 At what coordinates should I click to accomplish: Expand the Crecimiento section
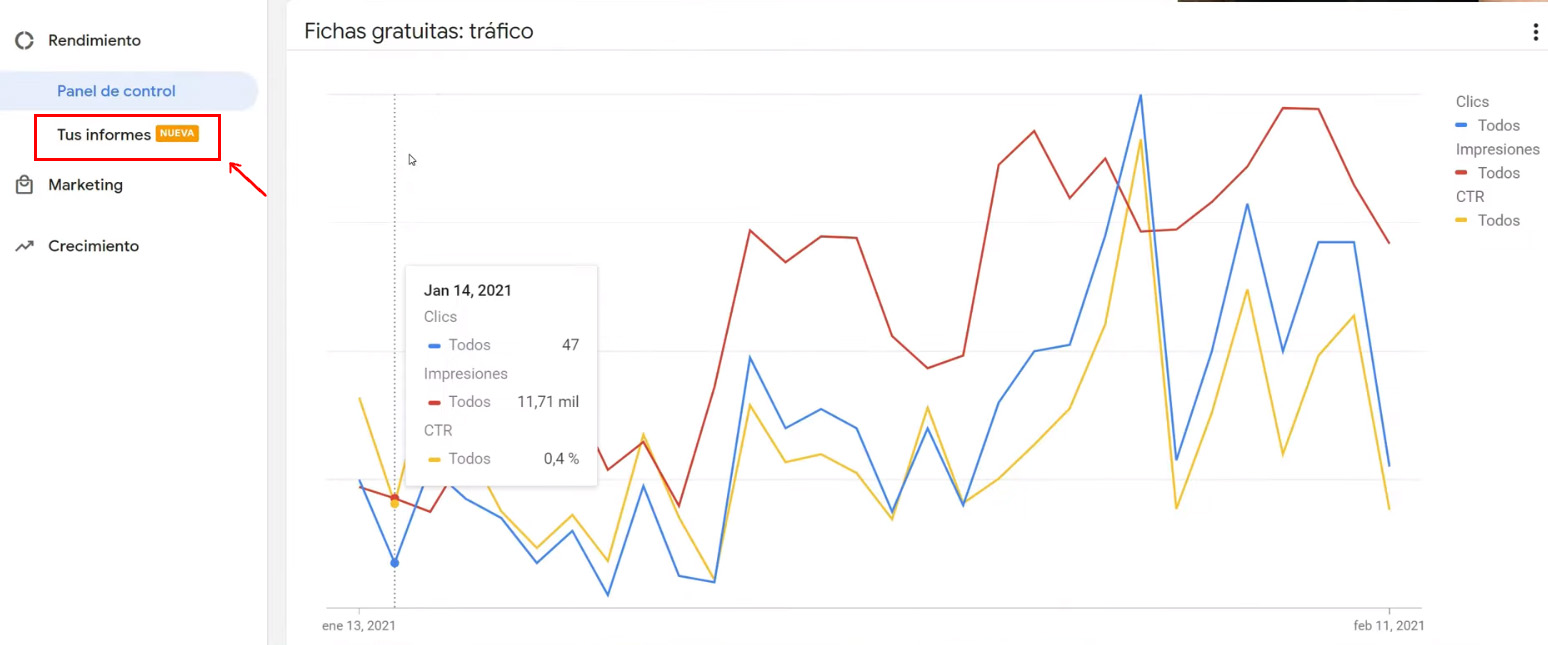[x=93, y=246]
